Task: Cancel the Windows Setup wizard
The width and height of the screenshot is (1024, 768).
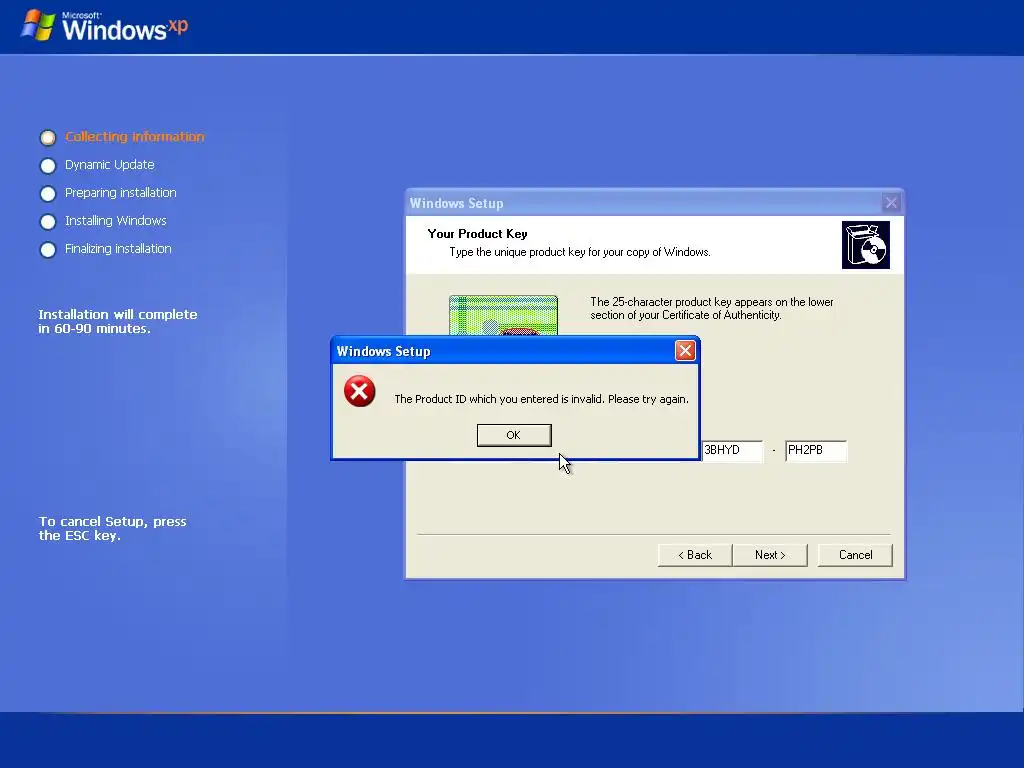Action: [855, 555]
